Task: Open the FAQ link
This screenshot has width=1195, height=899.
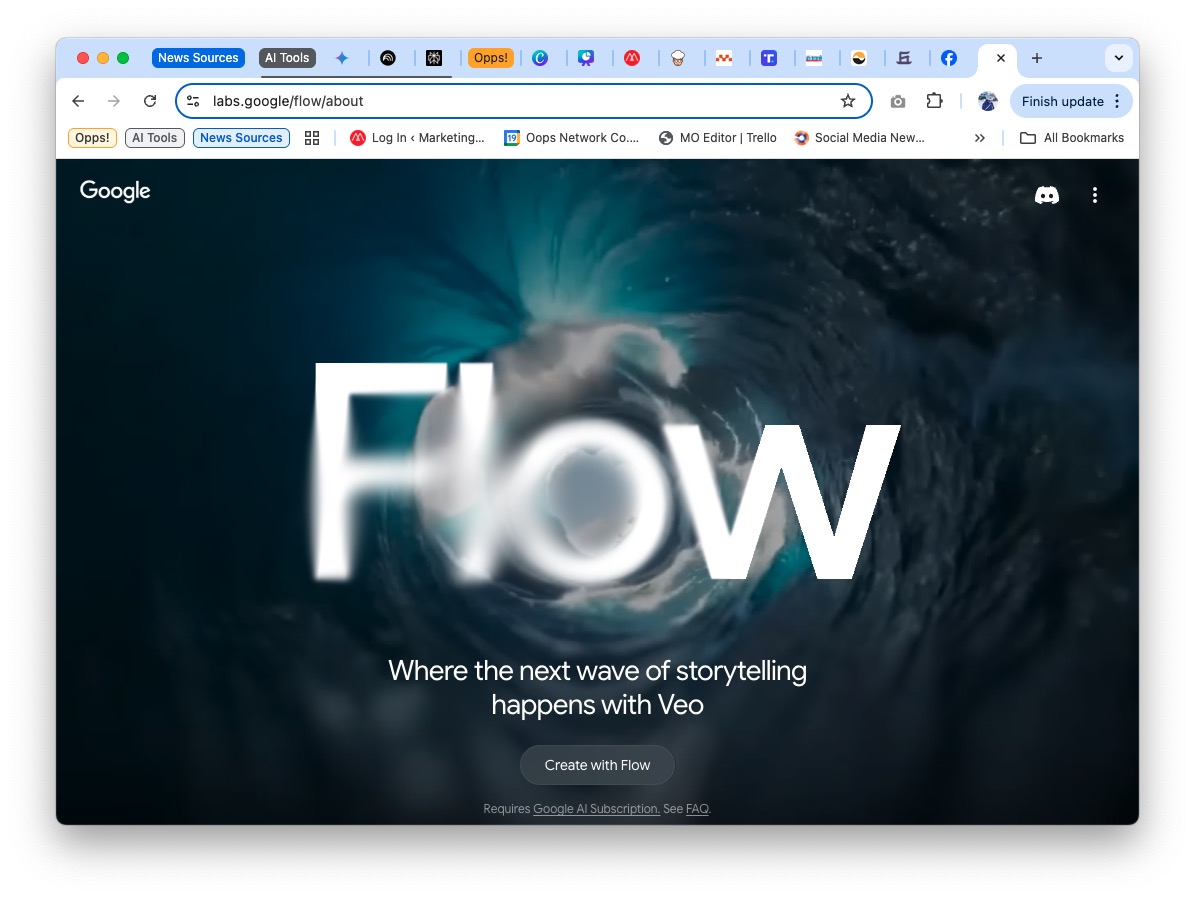Action: coord(697,809)
